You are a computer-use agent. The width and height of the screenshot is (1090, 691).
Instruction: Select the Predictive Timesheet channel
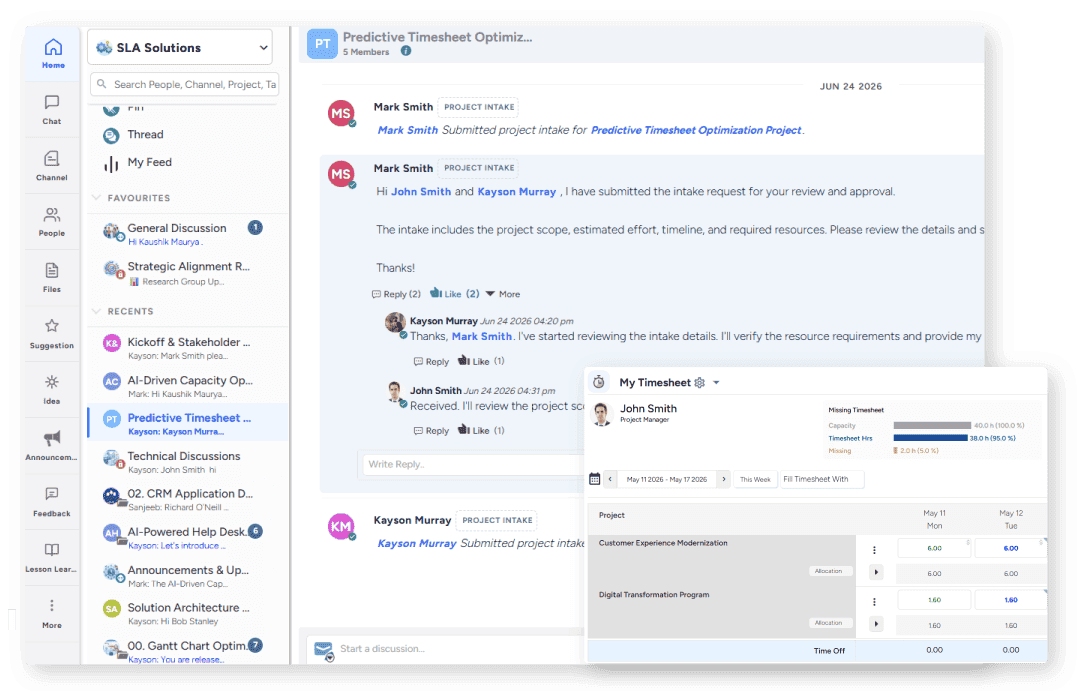[188, 423]
